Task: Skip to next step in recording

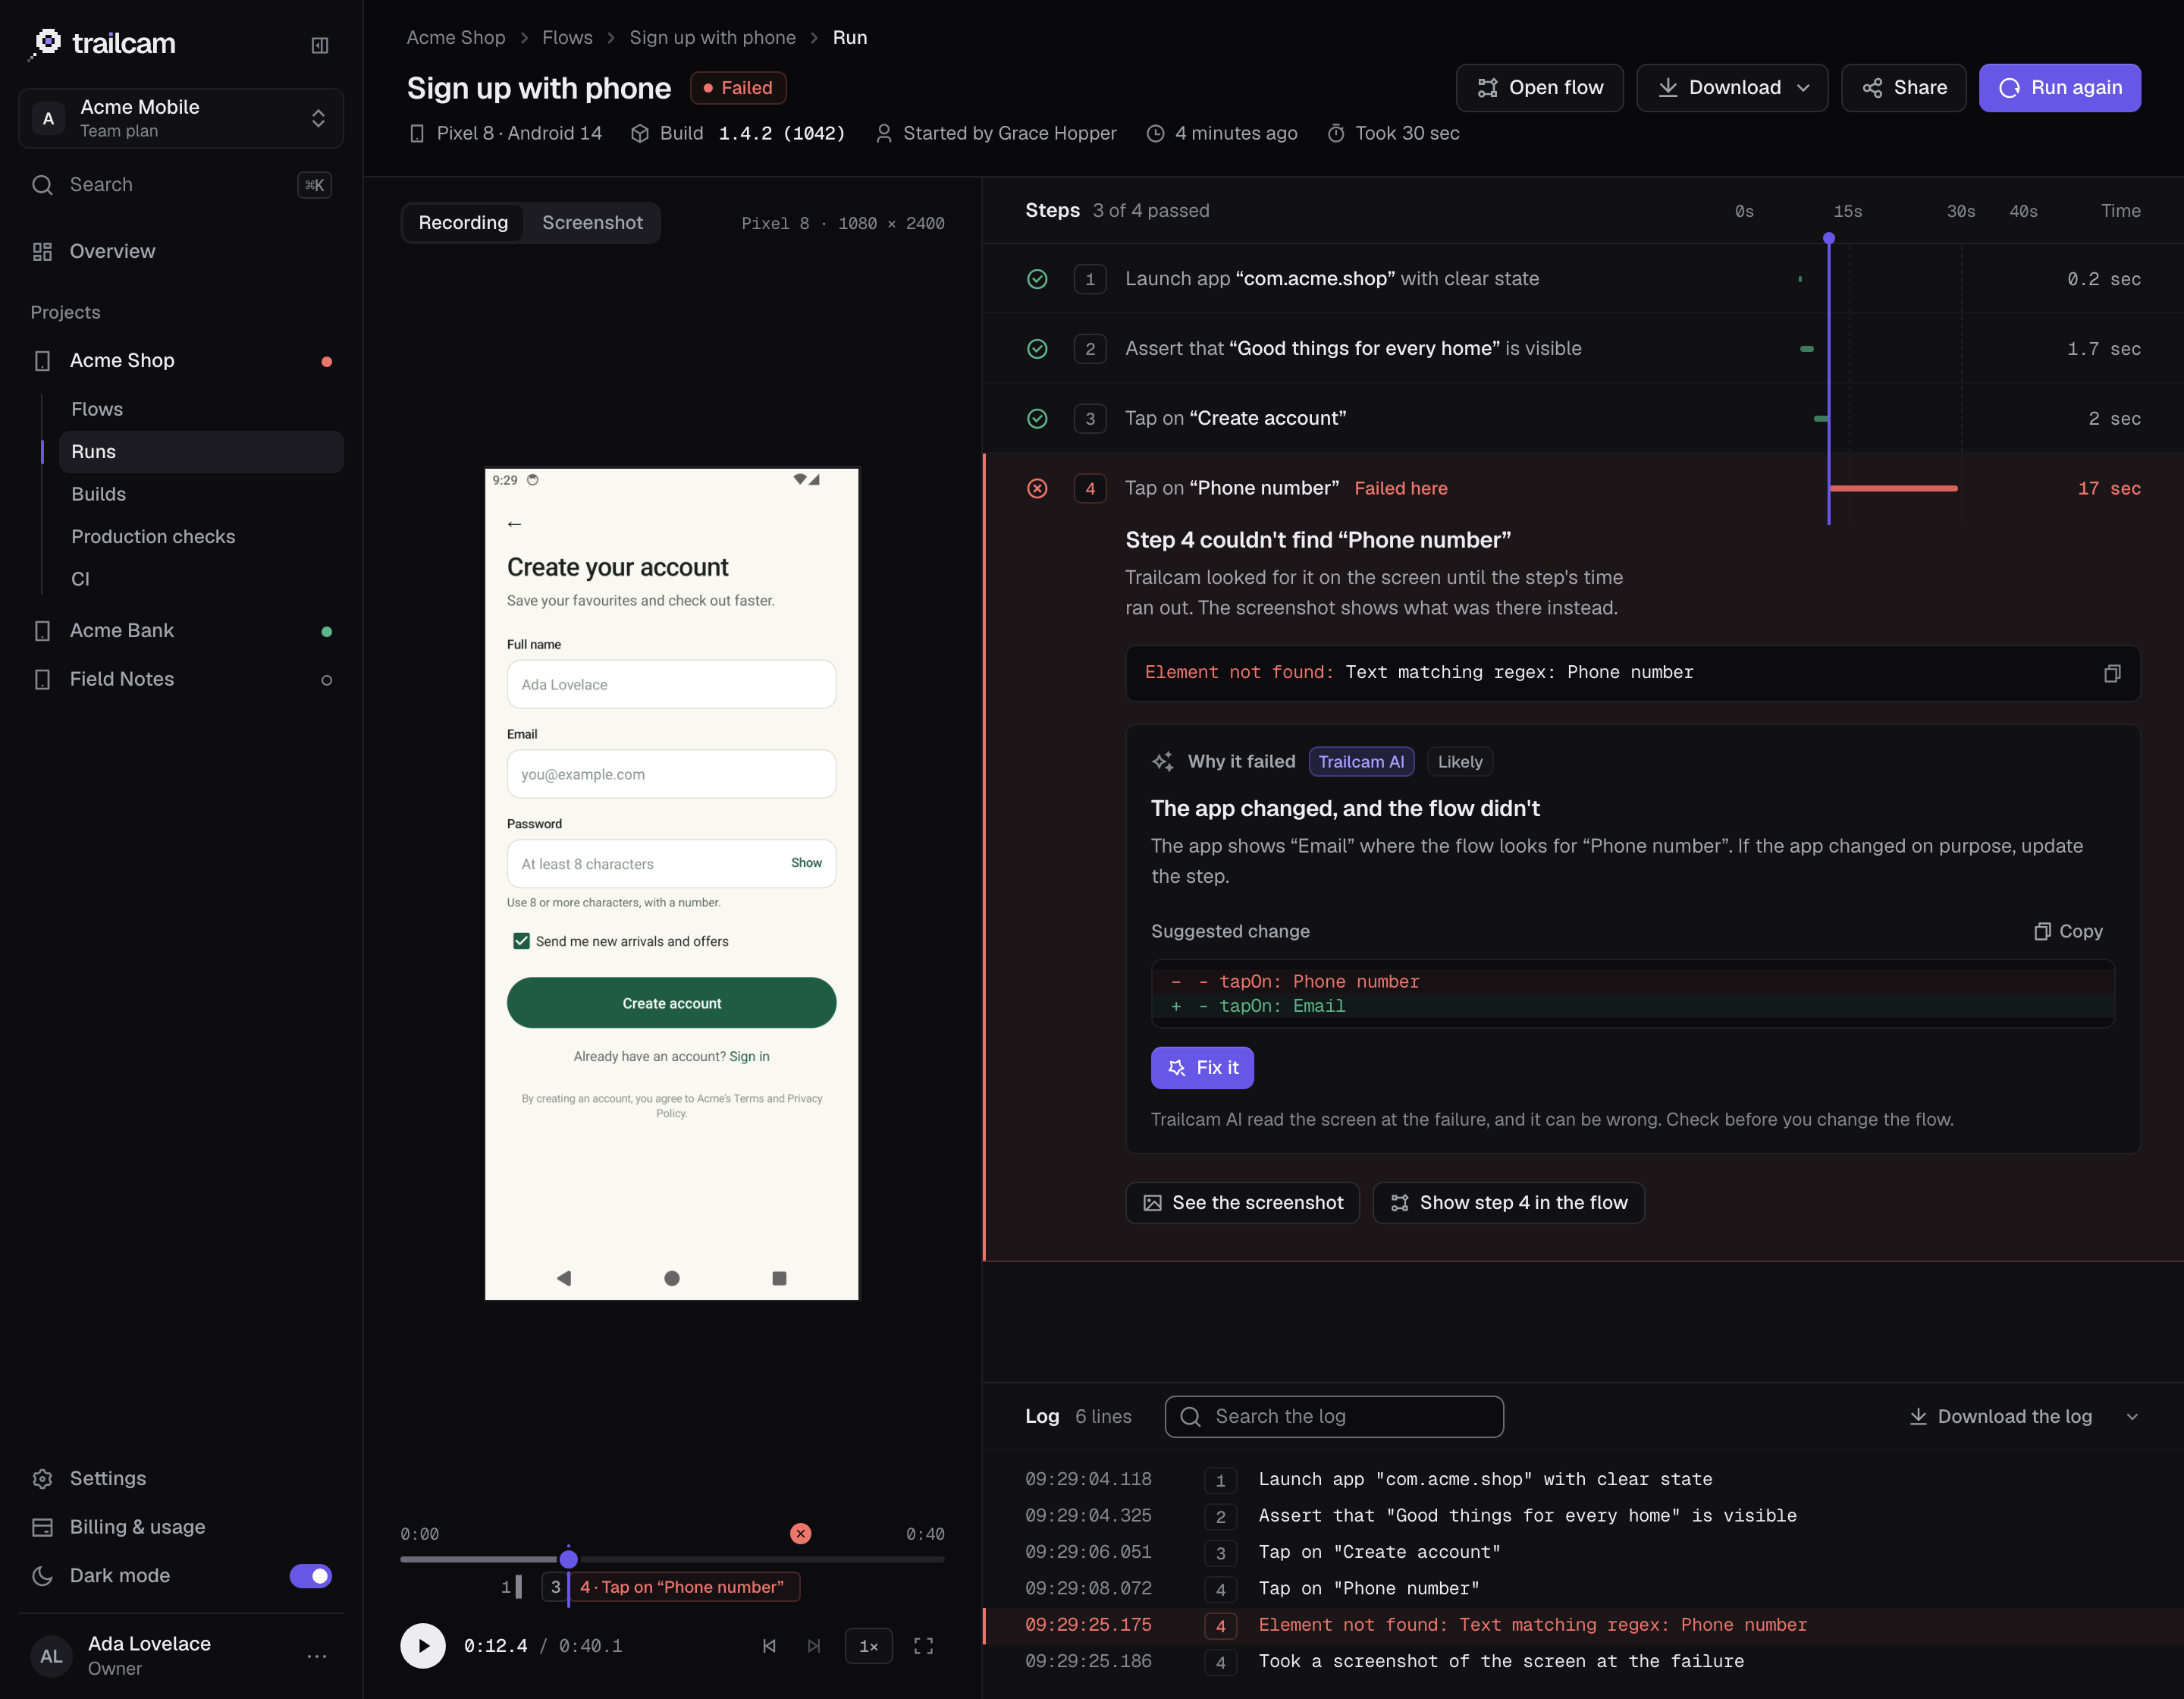Action: [814, 1645]
